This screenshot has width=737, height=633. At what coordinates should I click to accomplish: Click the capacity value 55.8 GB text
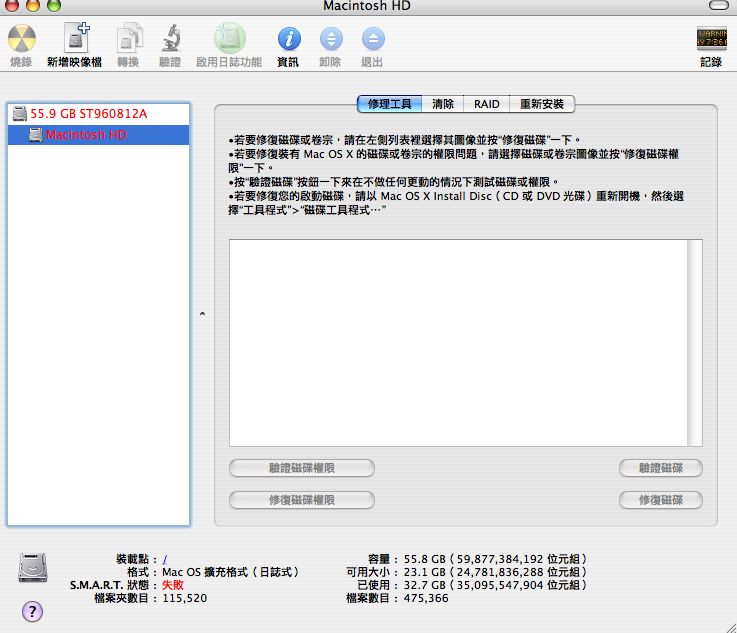[x=495, y=559]
